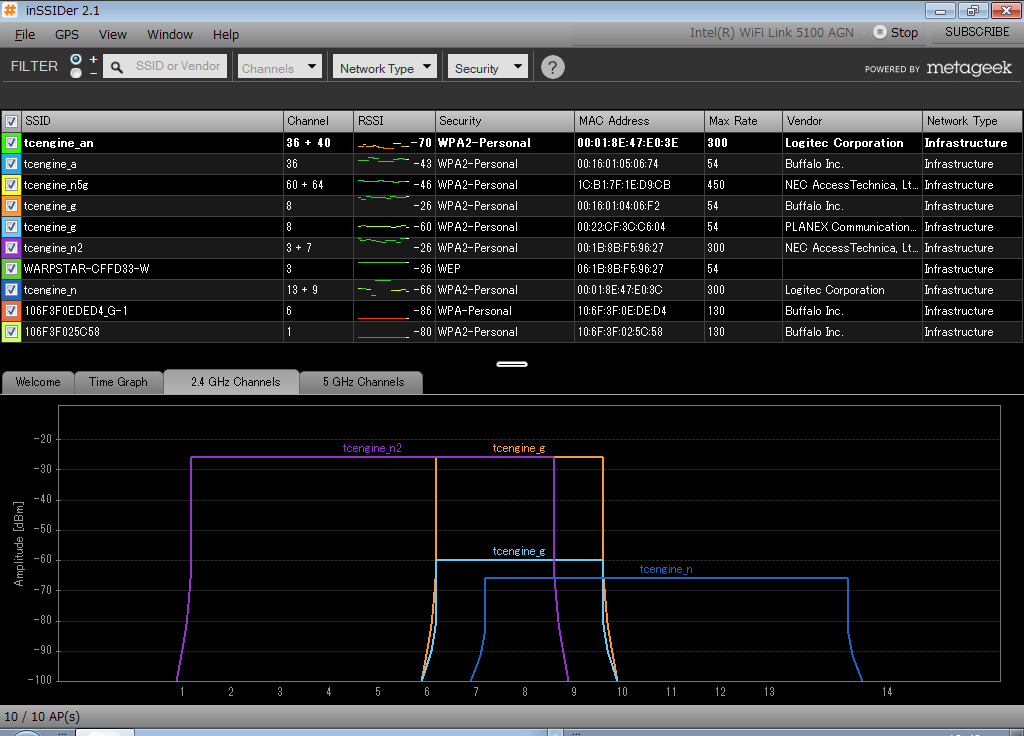Open the Window menu
The image size is (1024, 736).
[x=170, y=34]
